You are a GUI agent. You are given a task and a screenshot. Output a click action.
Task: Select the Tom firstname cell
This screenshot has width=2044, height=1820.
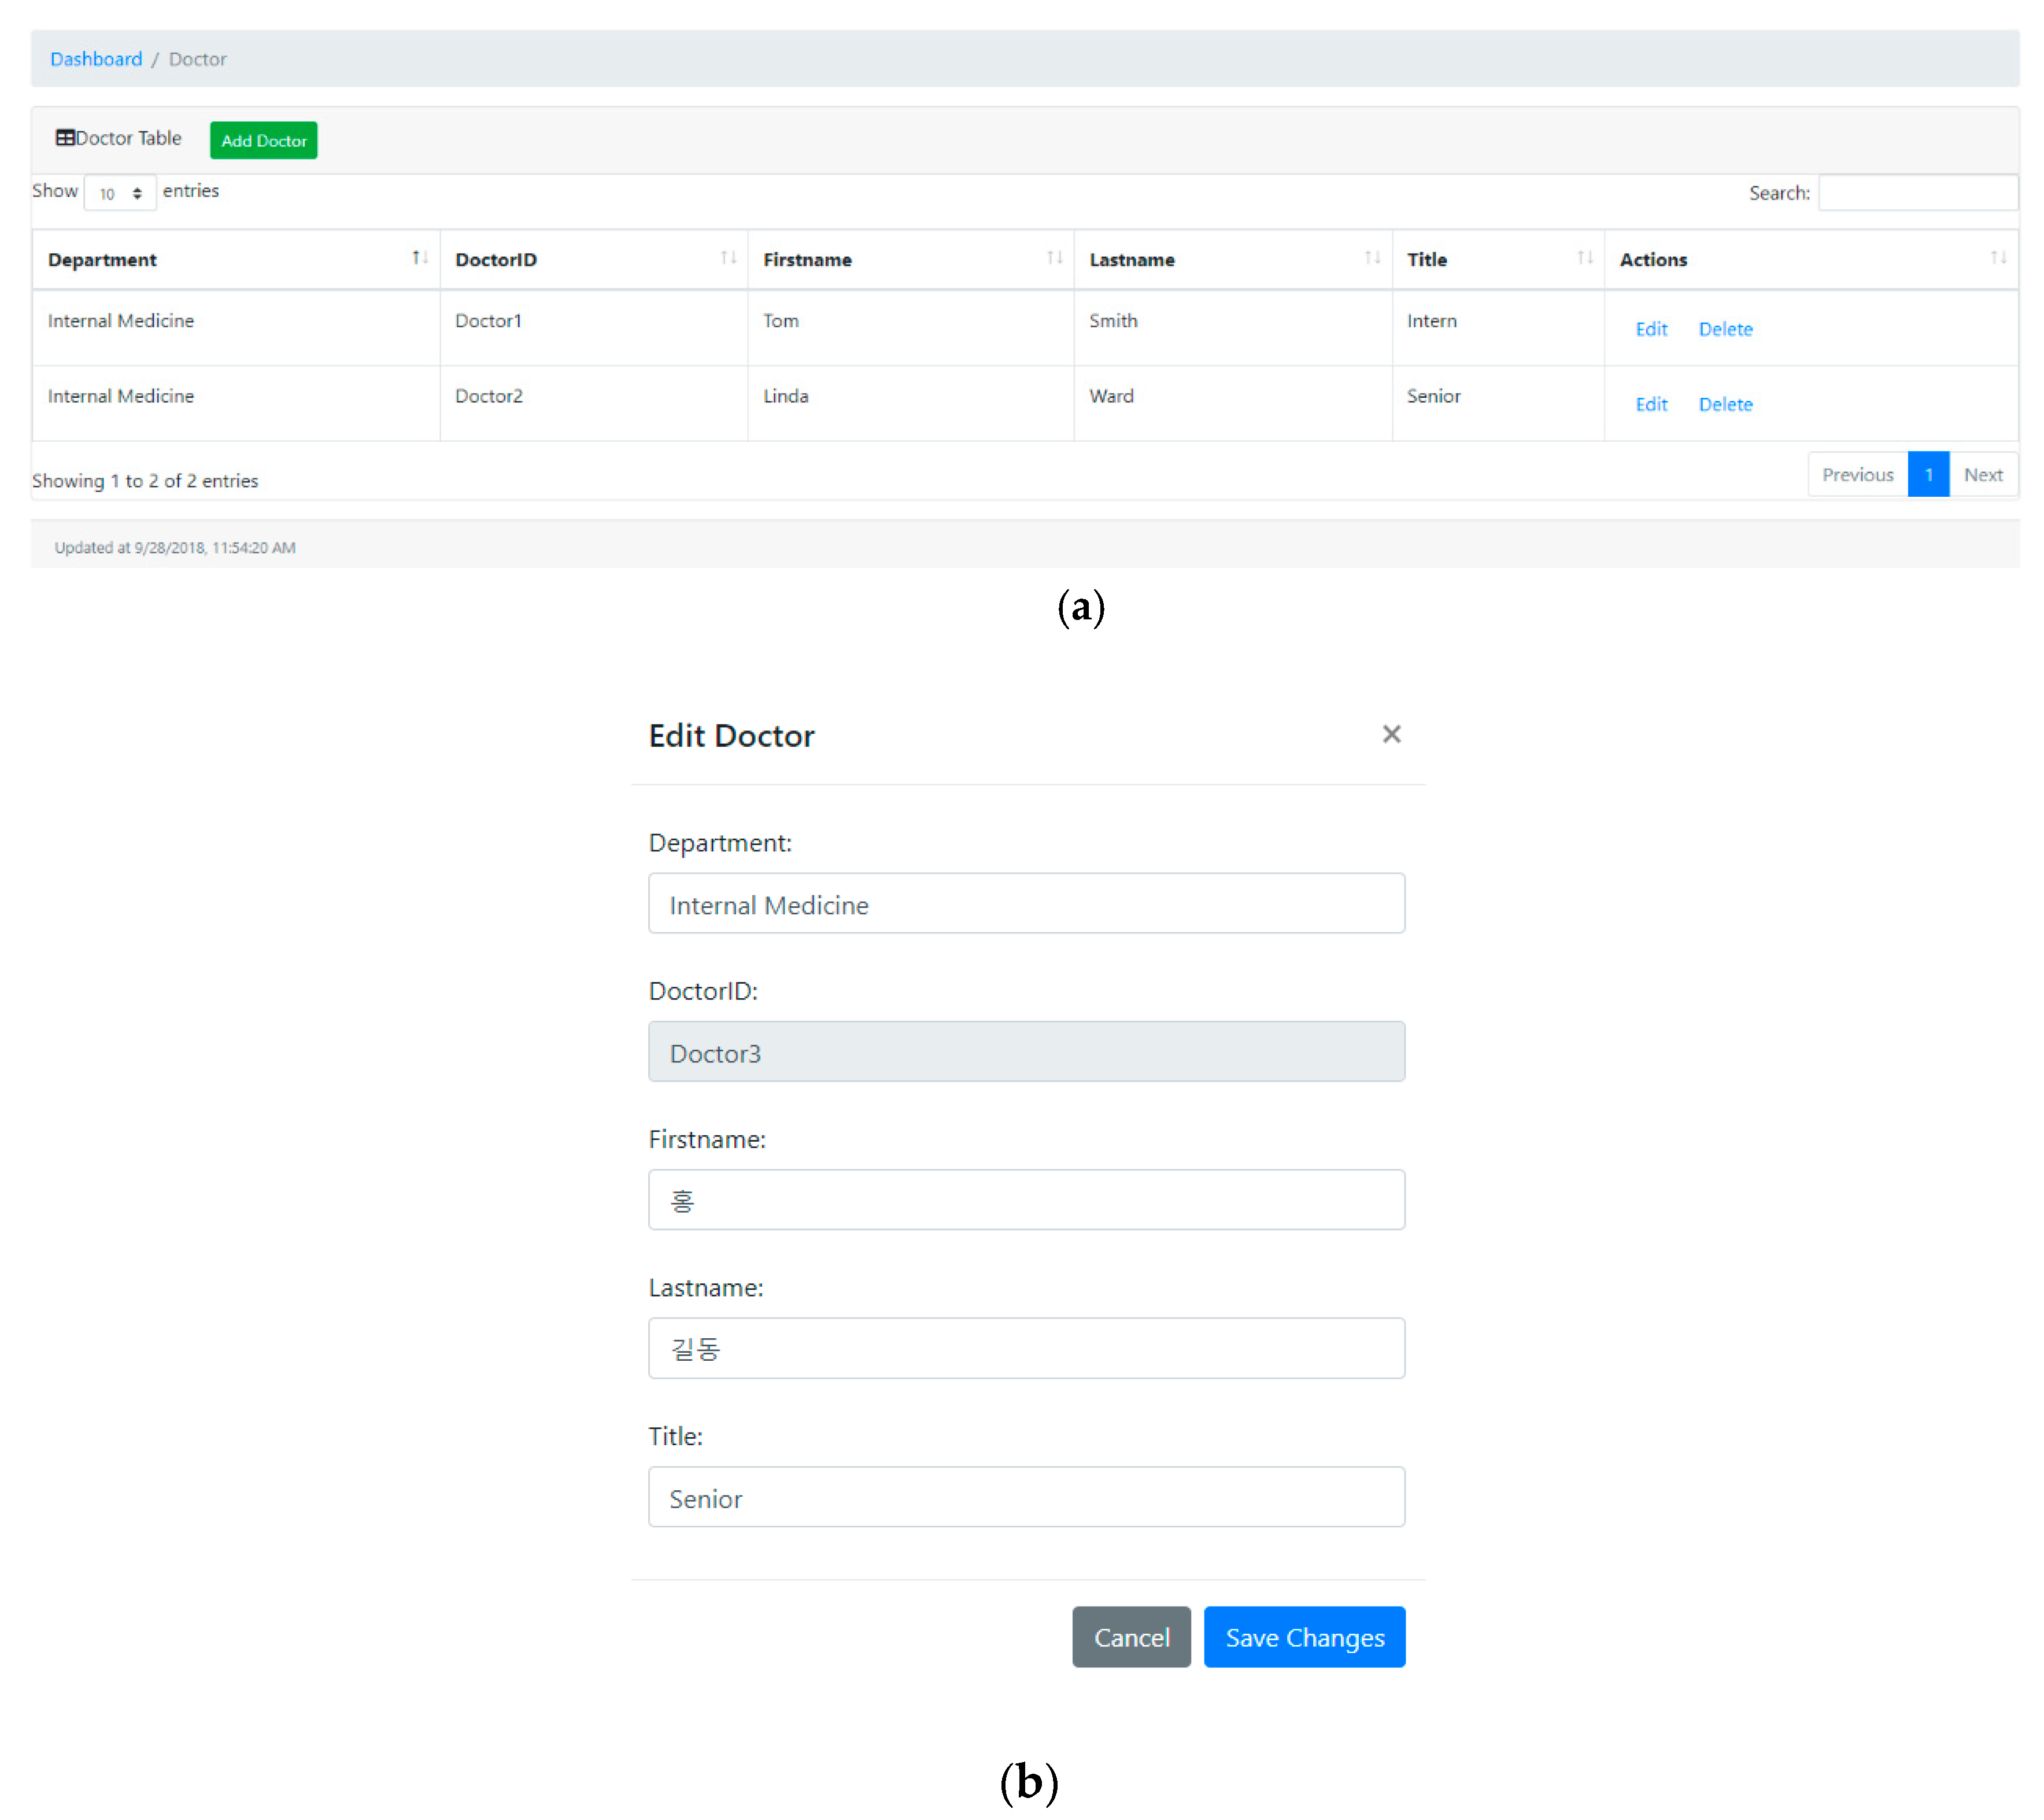pos(911,329)
